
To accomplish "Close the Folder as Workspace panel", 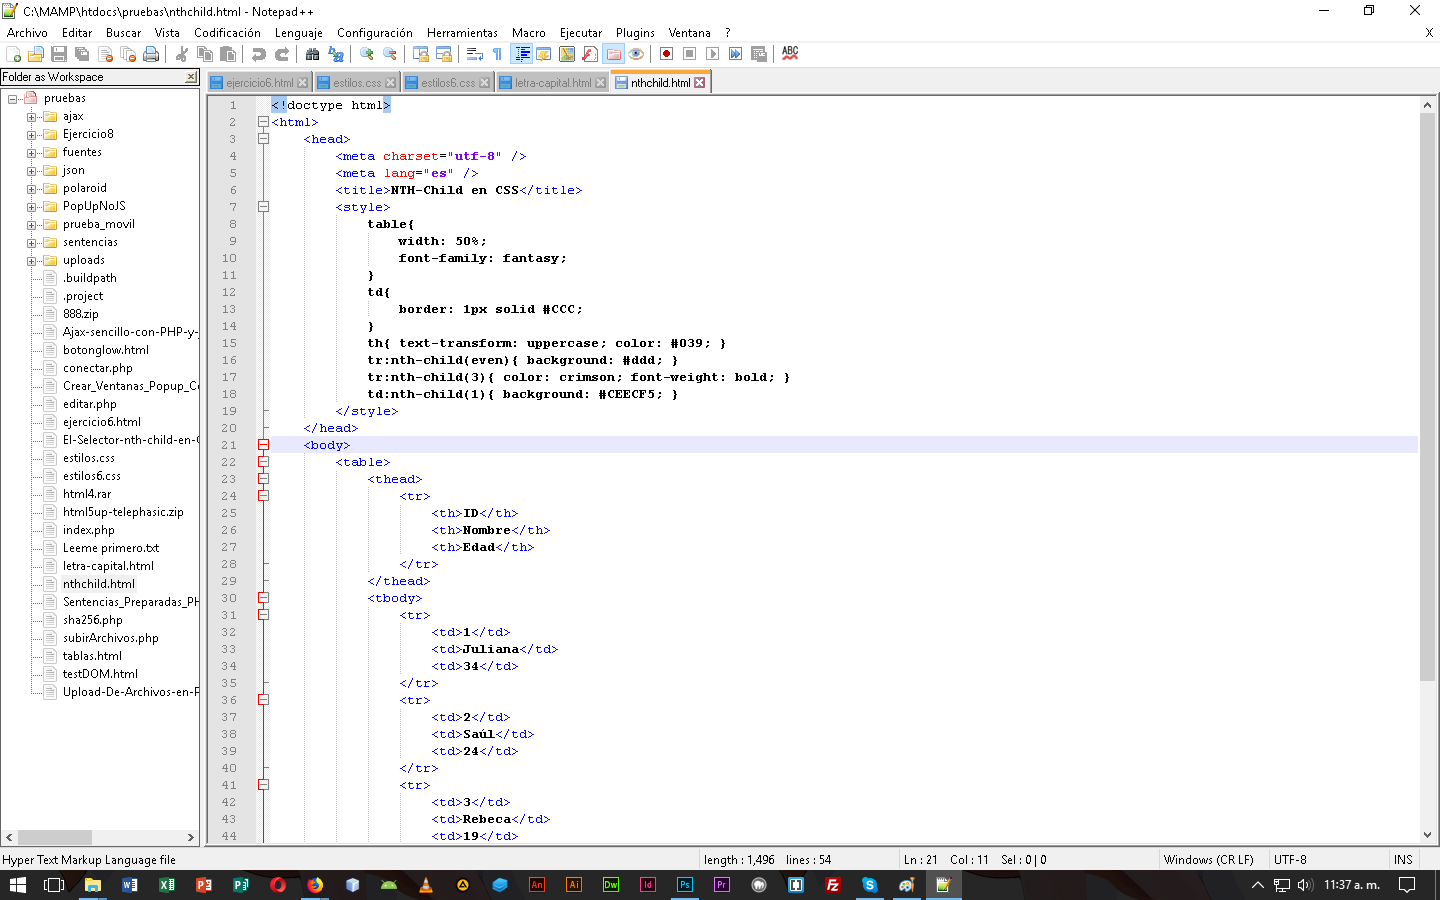I will pyautogui.click(x=191, y=77).
